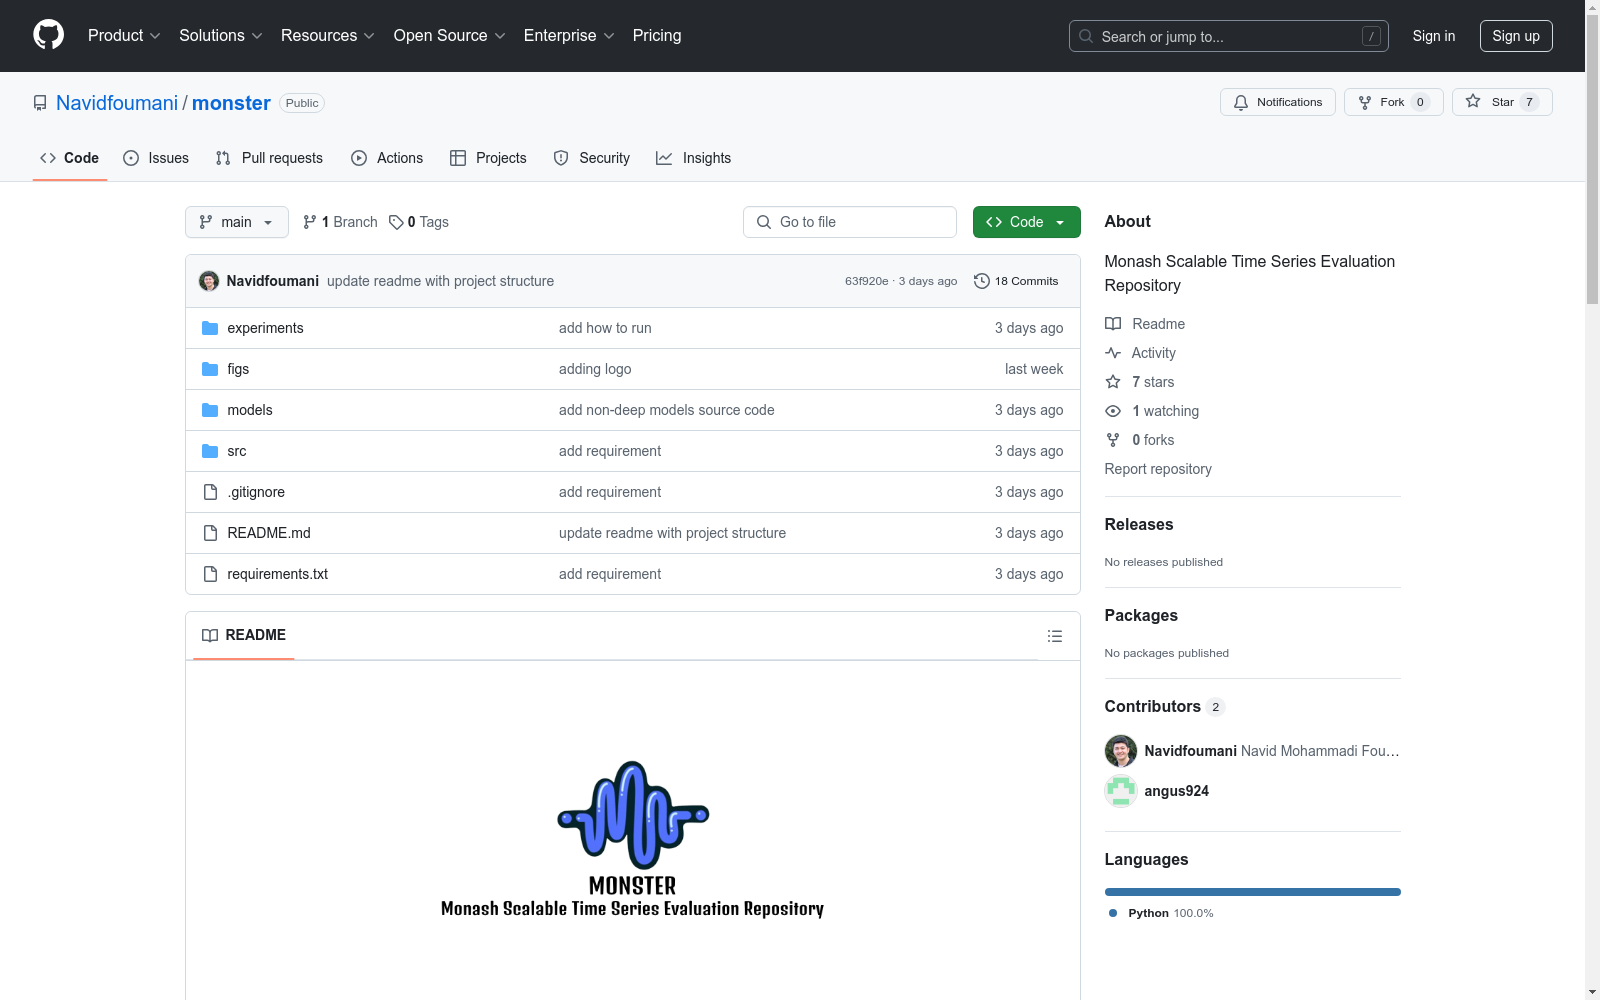The image size is (1600, 1000).
Task: Click the Go to file search box
Action: (850, 222)
